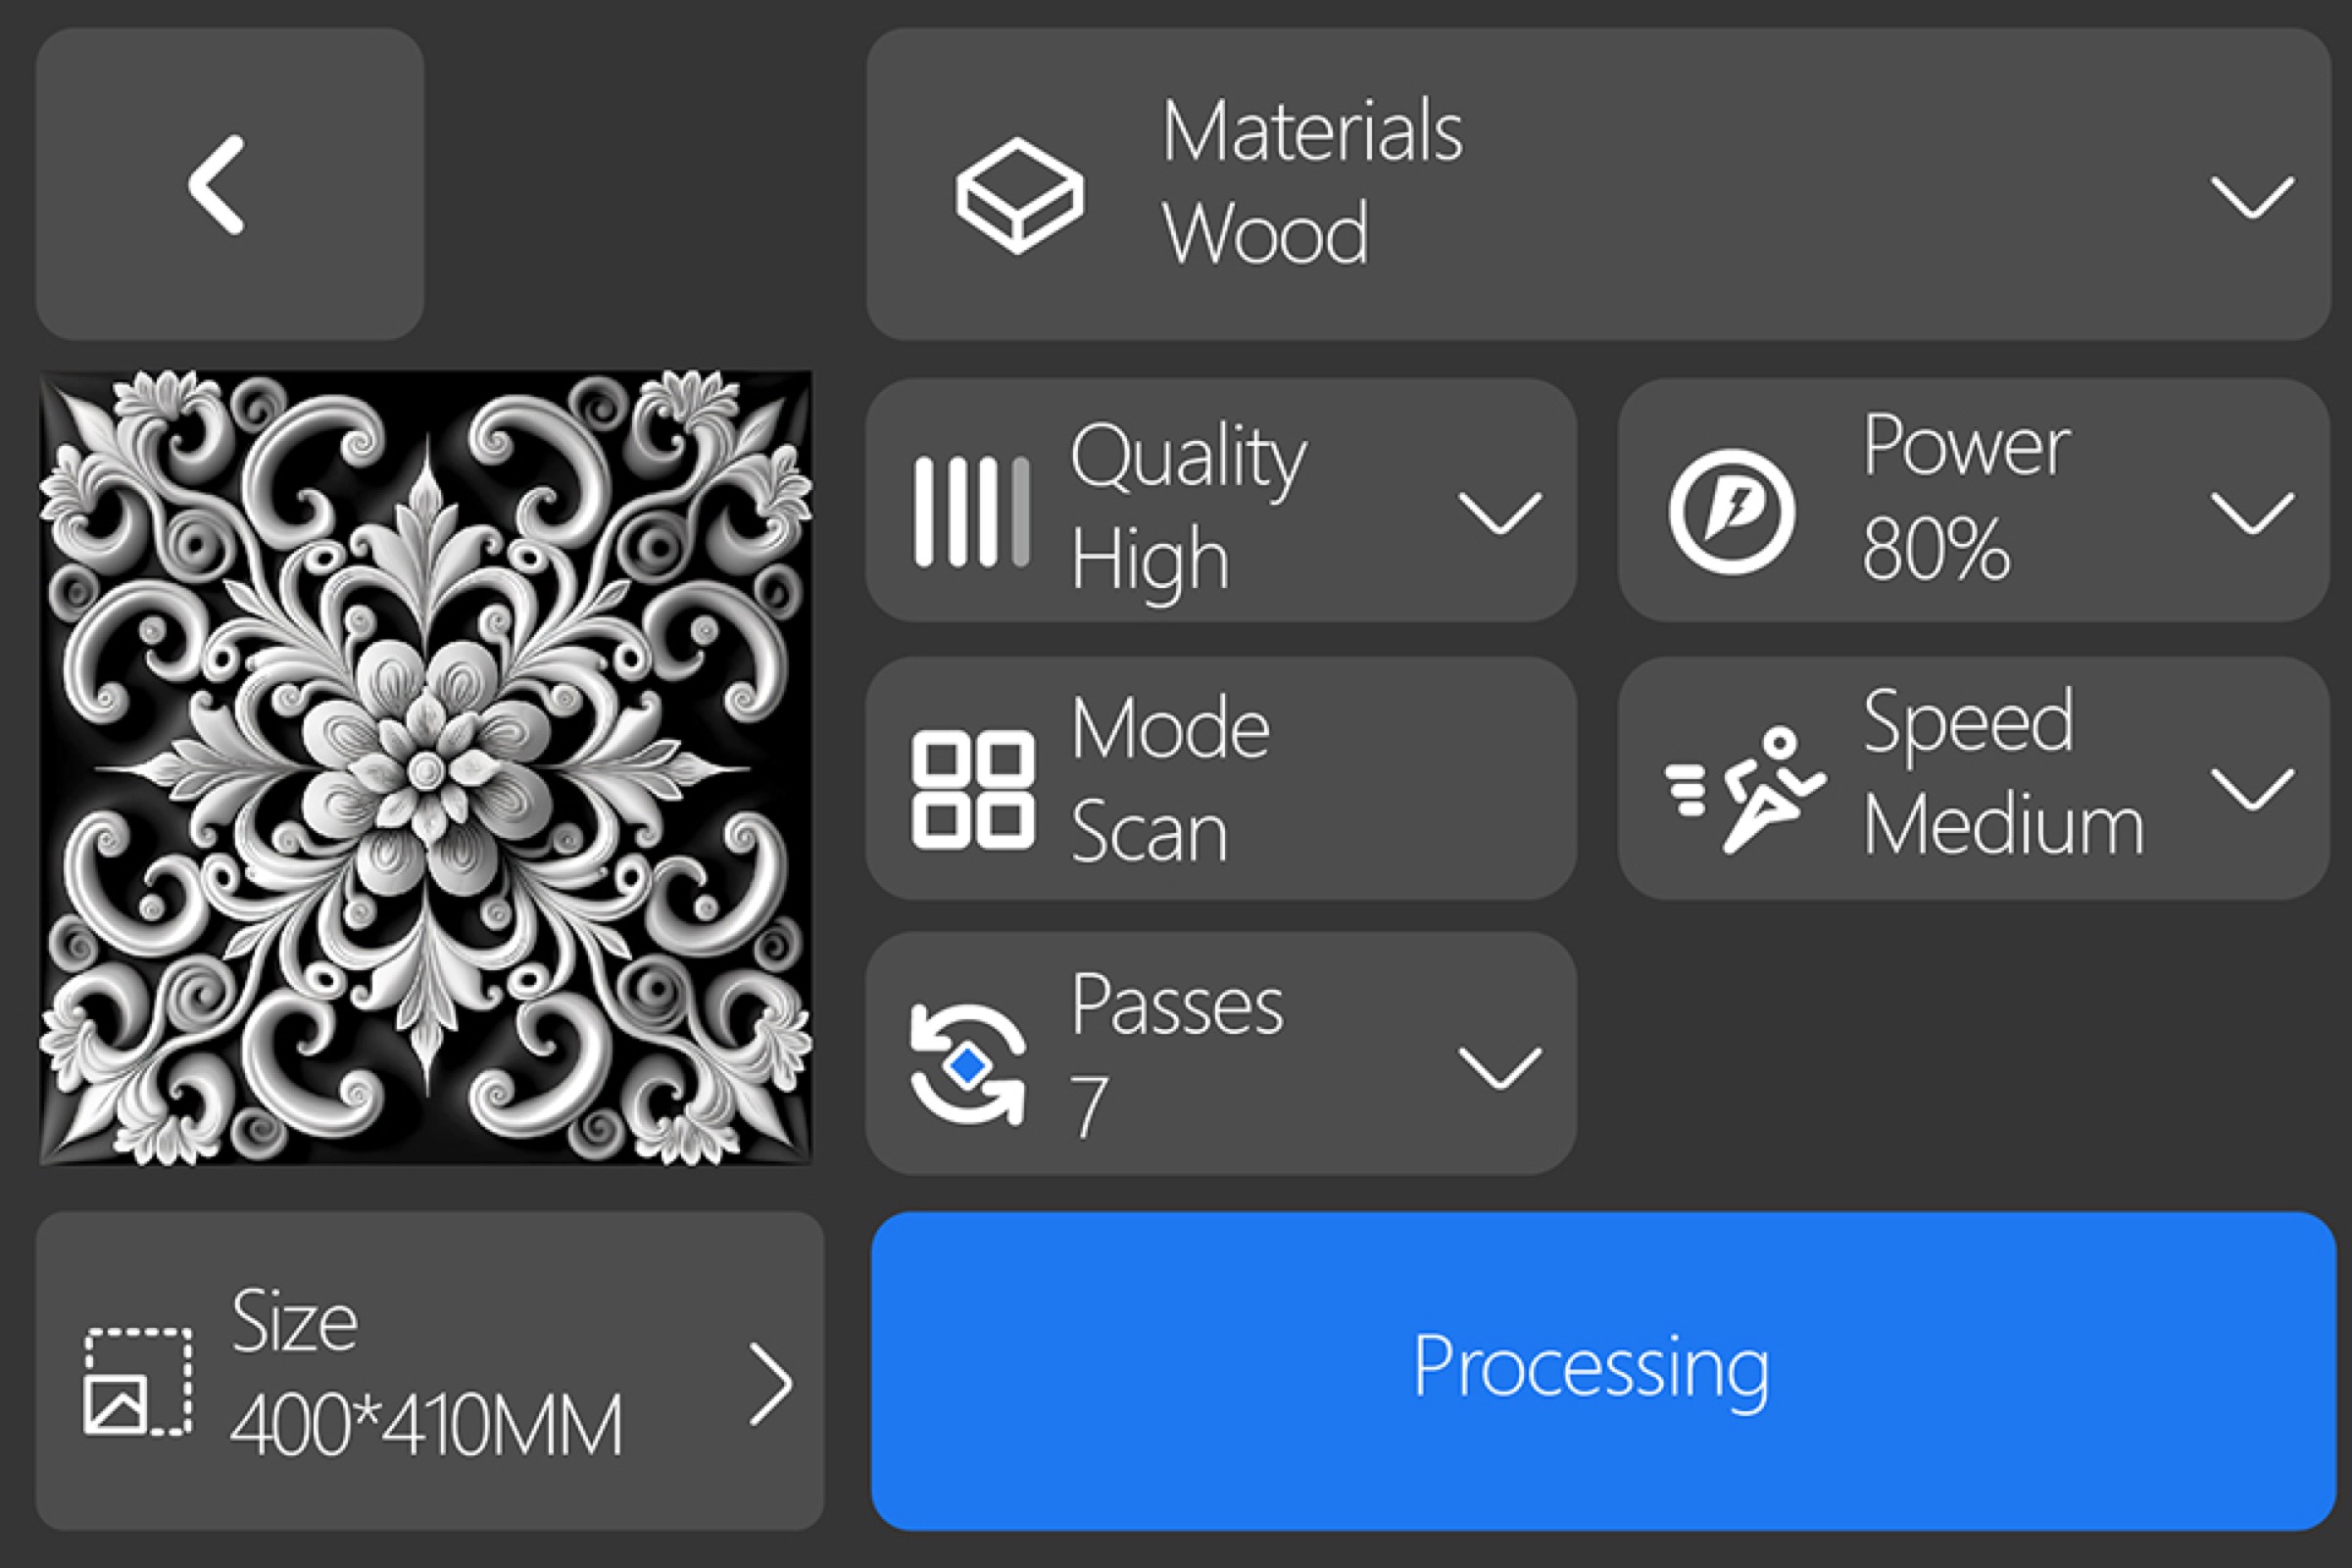Click the Size image-frame icon
Screen dimensions: 2352x1568
click(138, 1382)
